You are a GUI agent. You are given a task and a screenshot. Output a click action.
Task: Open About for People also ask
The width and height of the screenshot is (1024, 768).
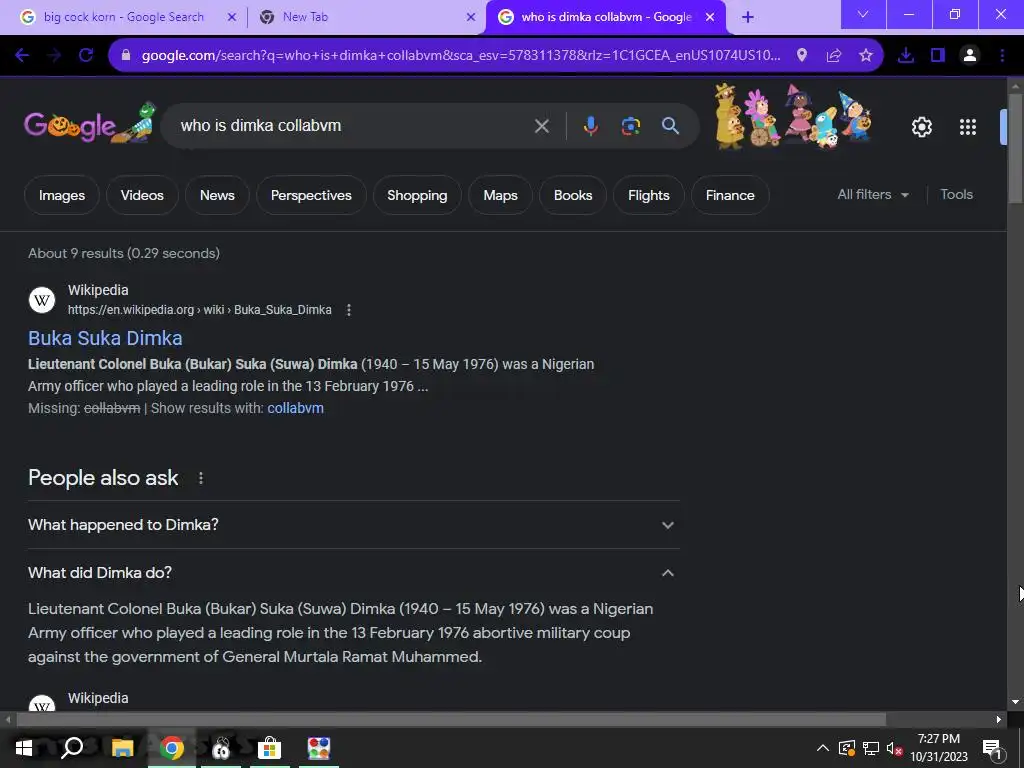[200, 478]
